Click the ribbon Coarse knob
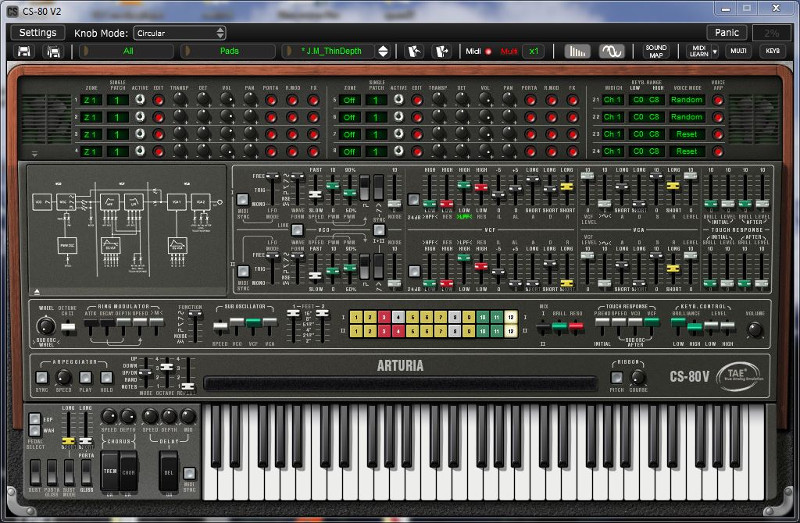The image size is (800, 523). click(x=638, y=378)
